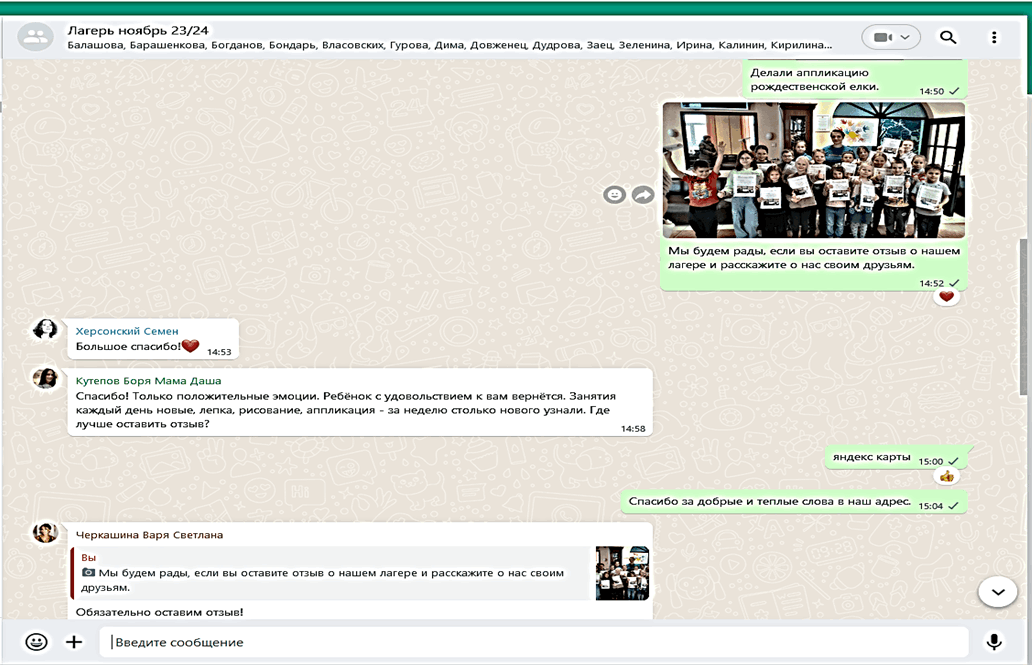Image resolution: width=1033 pixels, height=665 pixels.
Task: React to the photo with the emoji button
Action: (615, 194)
